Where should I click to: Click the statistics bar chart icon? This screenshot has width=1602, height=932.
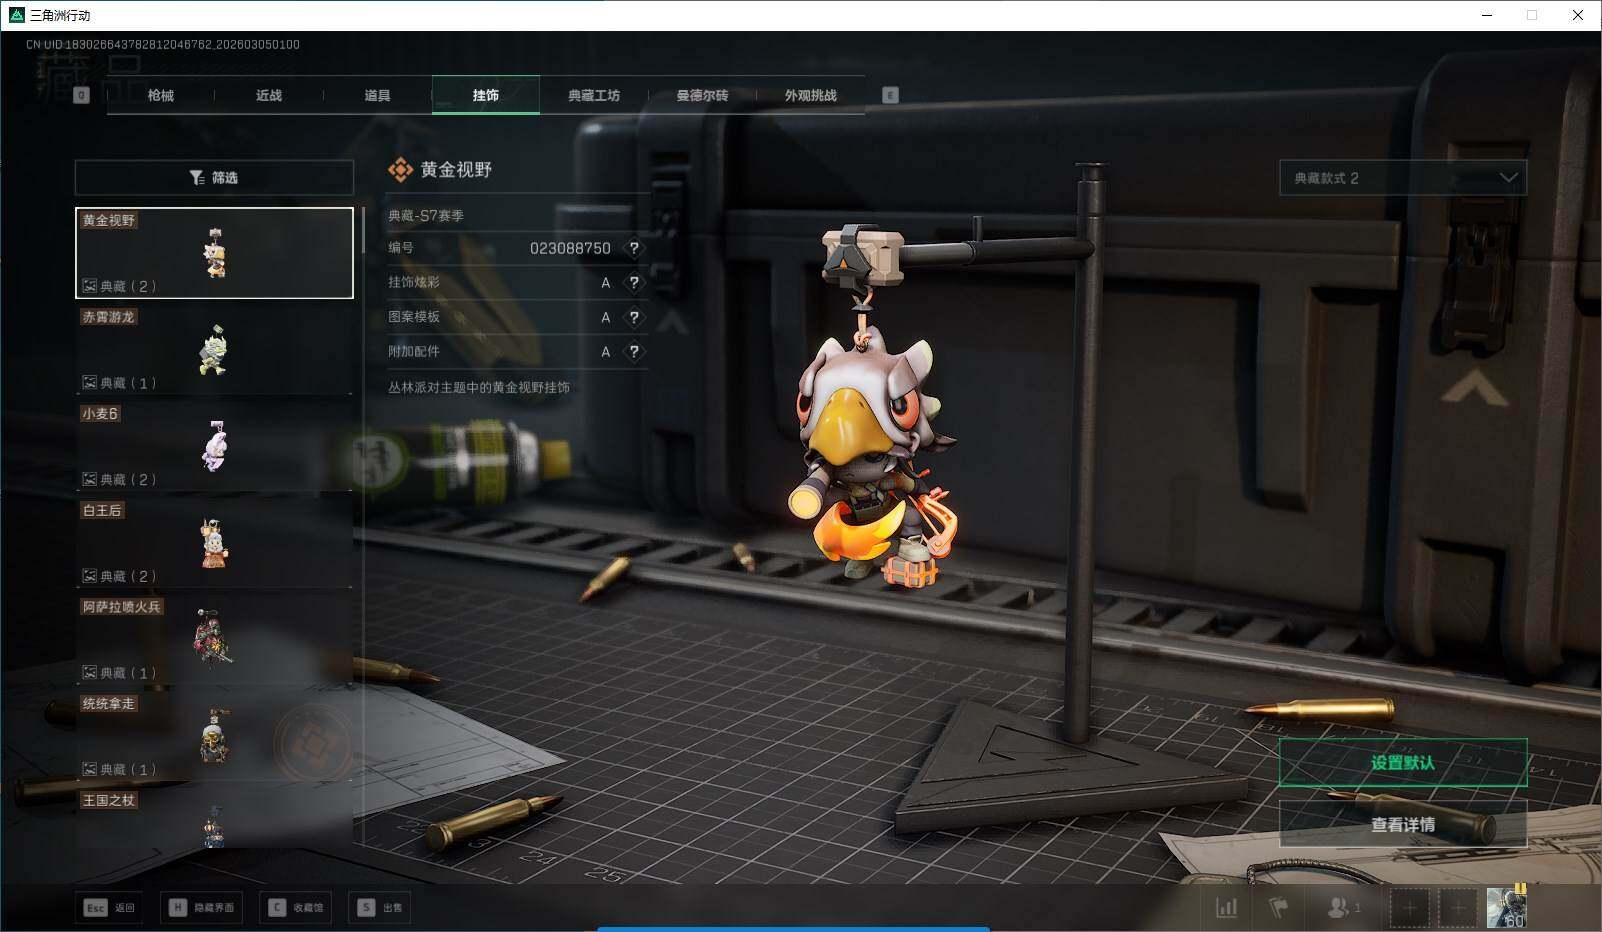click(1226, 908)
